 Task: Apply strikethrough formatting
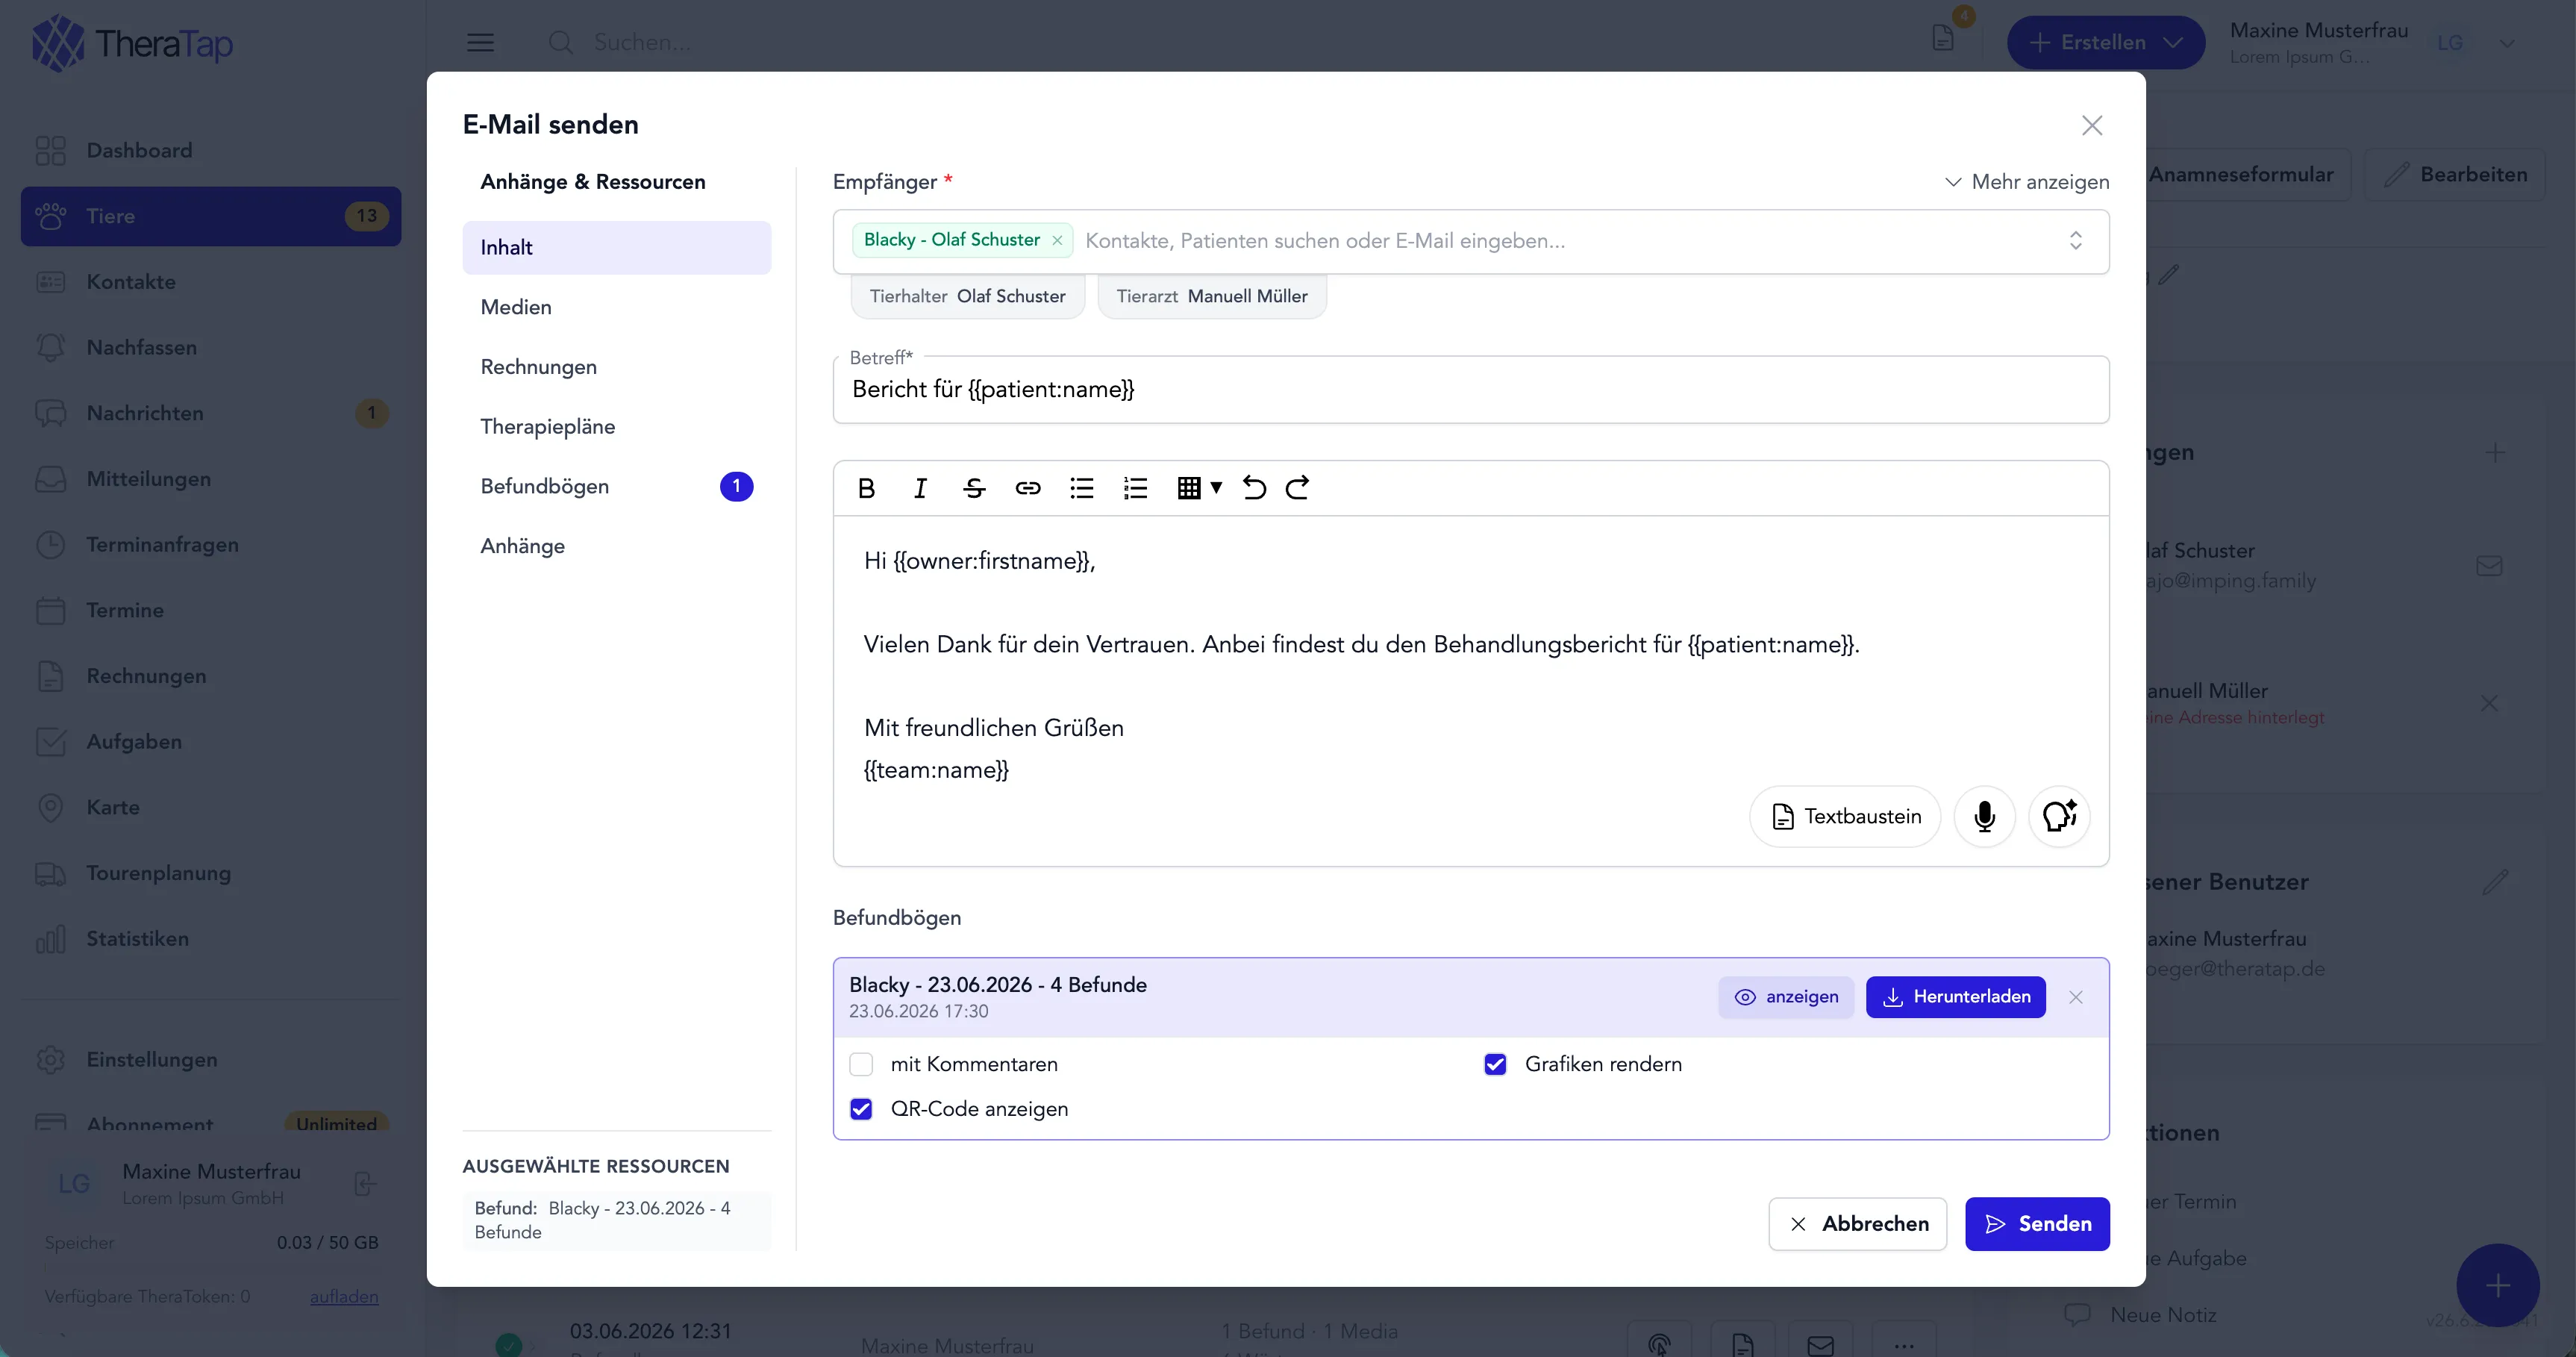(x=974, y=488)
